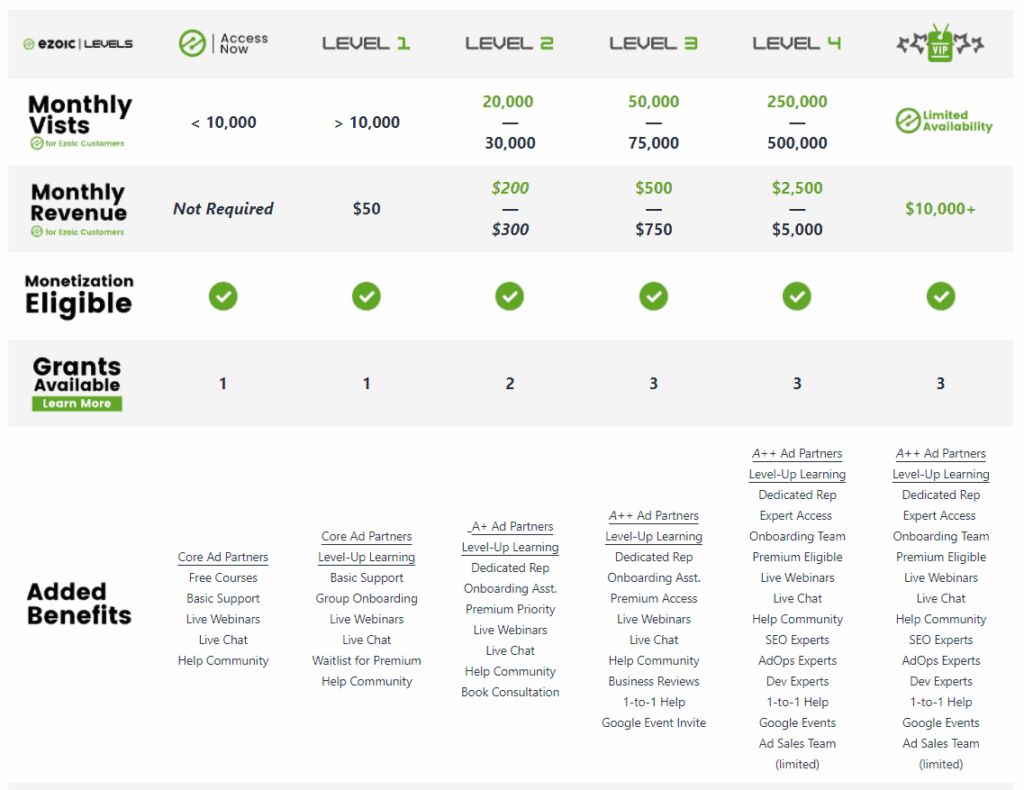Click the 'Monthly Revenue' row heading
Image resolution: width=1024 pixels, height=790 pixels.
click(78, 202)
